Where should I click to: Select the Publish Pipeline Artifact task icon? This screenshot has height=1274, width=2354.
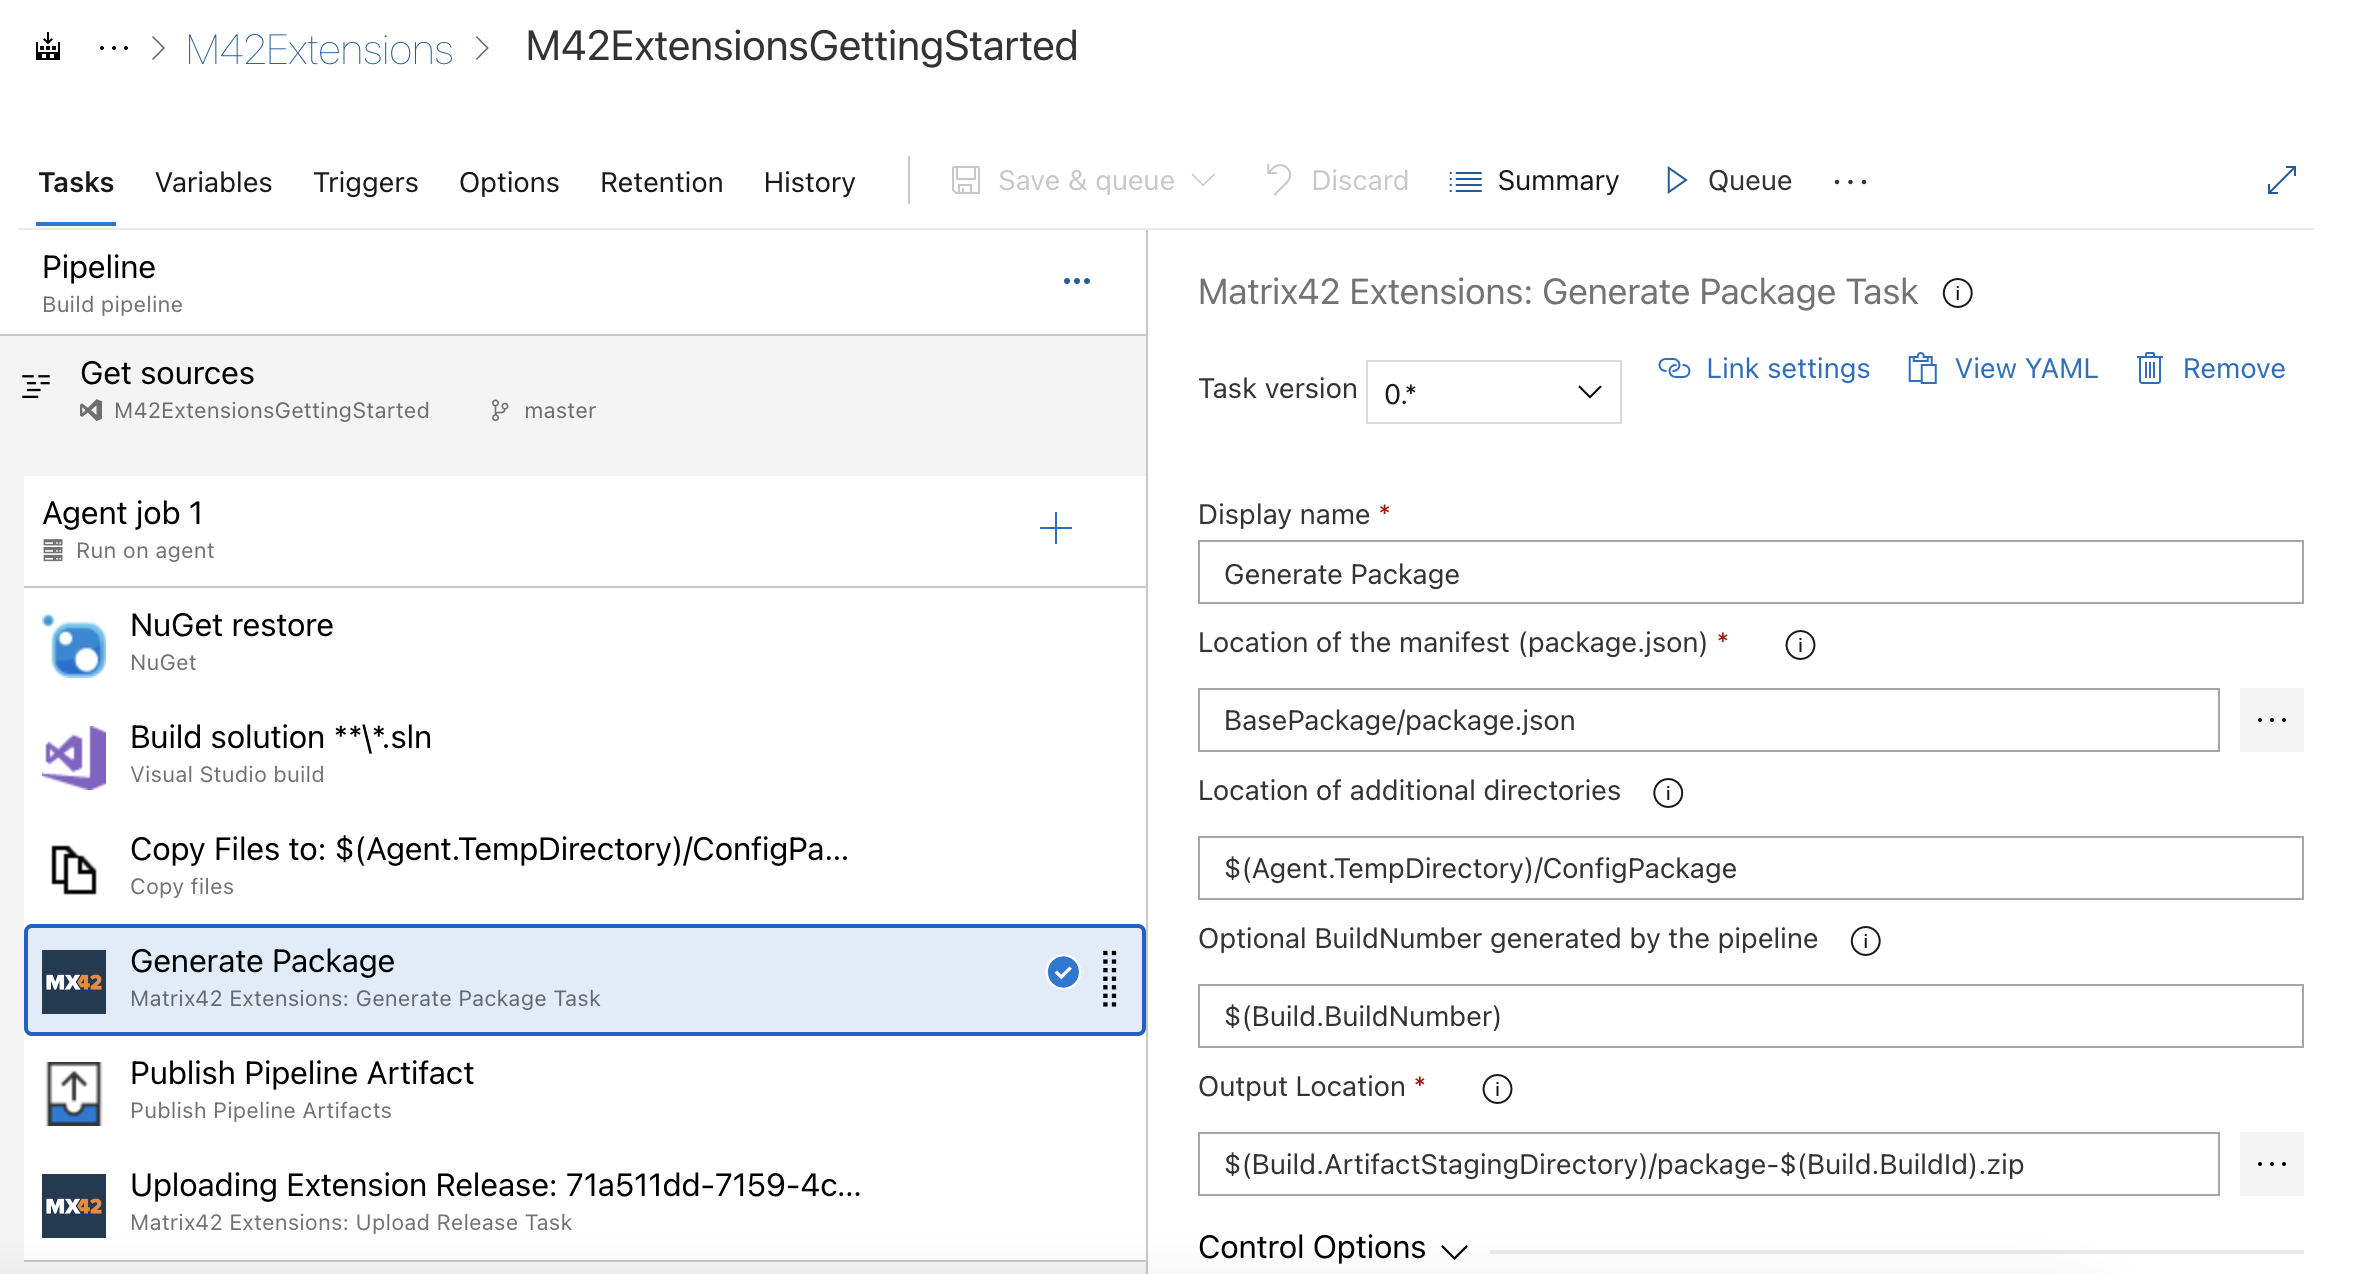tap(74, 1092)
